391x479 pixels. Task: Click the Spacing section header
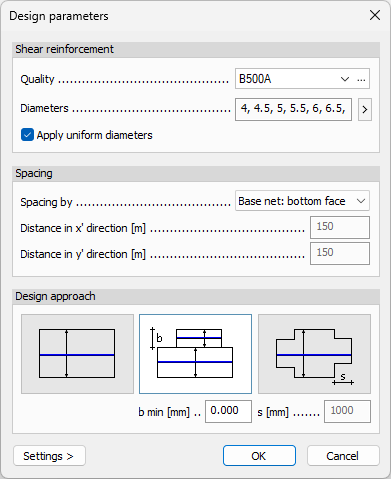tap(196, 174)
